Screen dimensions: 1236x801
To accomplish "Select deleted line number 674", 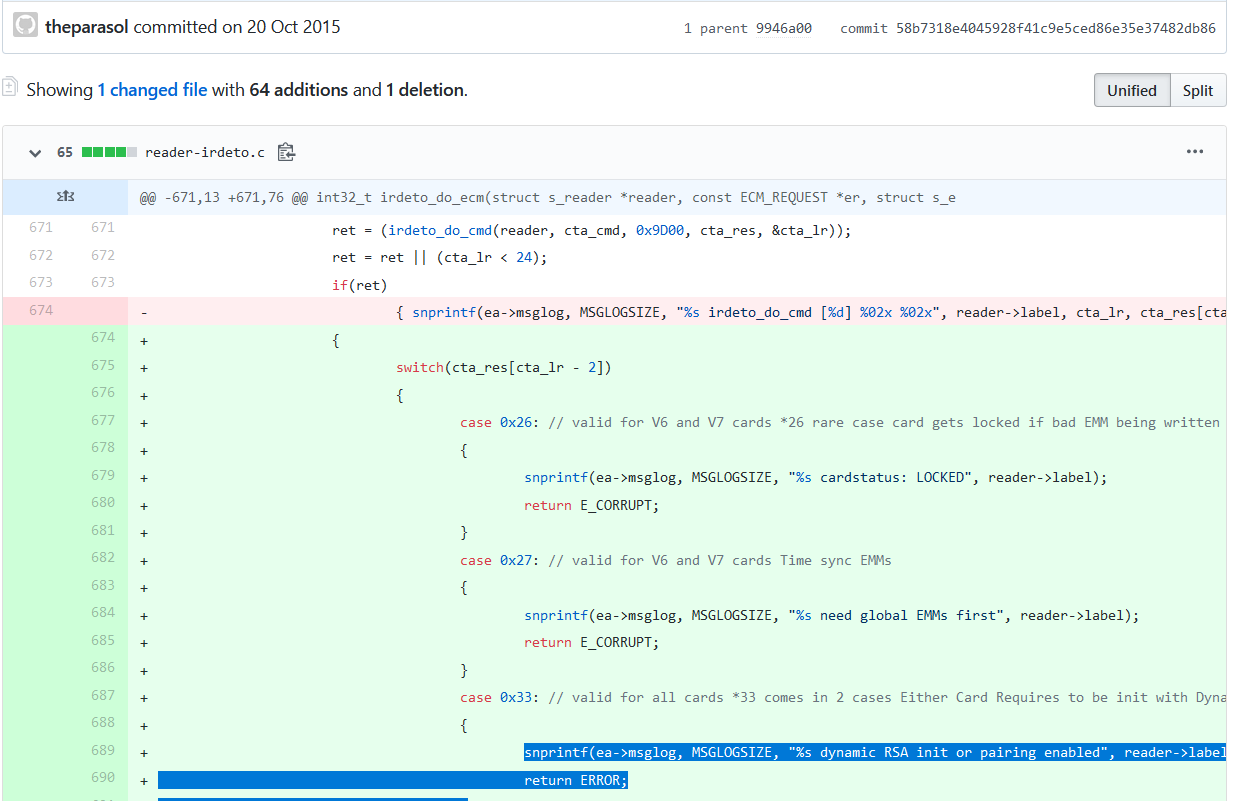I will click(41, 310).
